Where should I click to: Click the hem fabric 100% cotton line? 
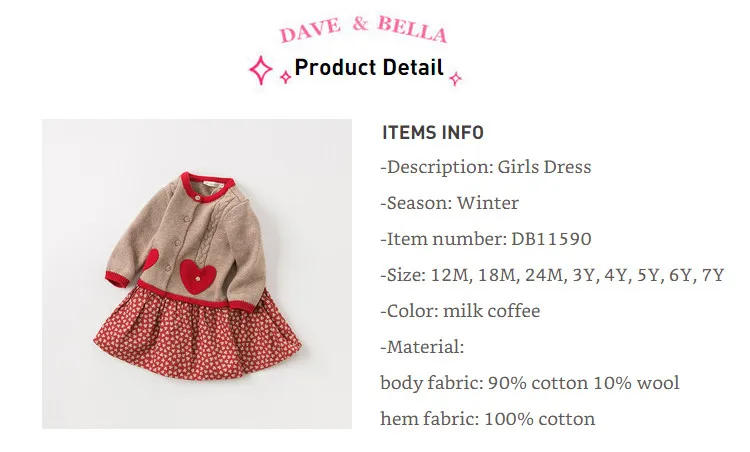(x=488, y=419)
